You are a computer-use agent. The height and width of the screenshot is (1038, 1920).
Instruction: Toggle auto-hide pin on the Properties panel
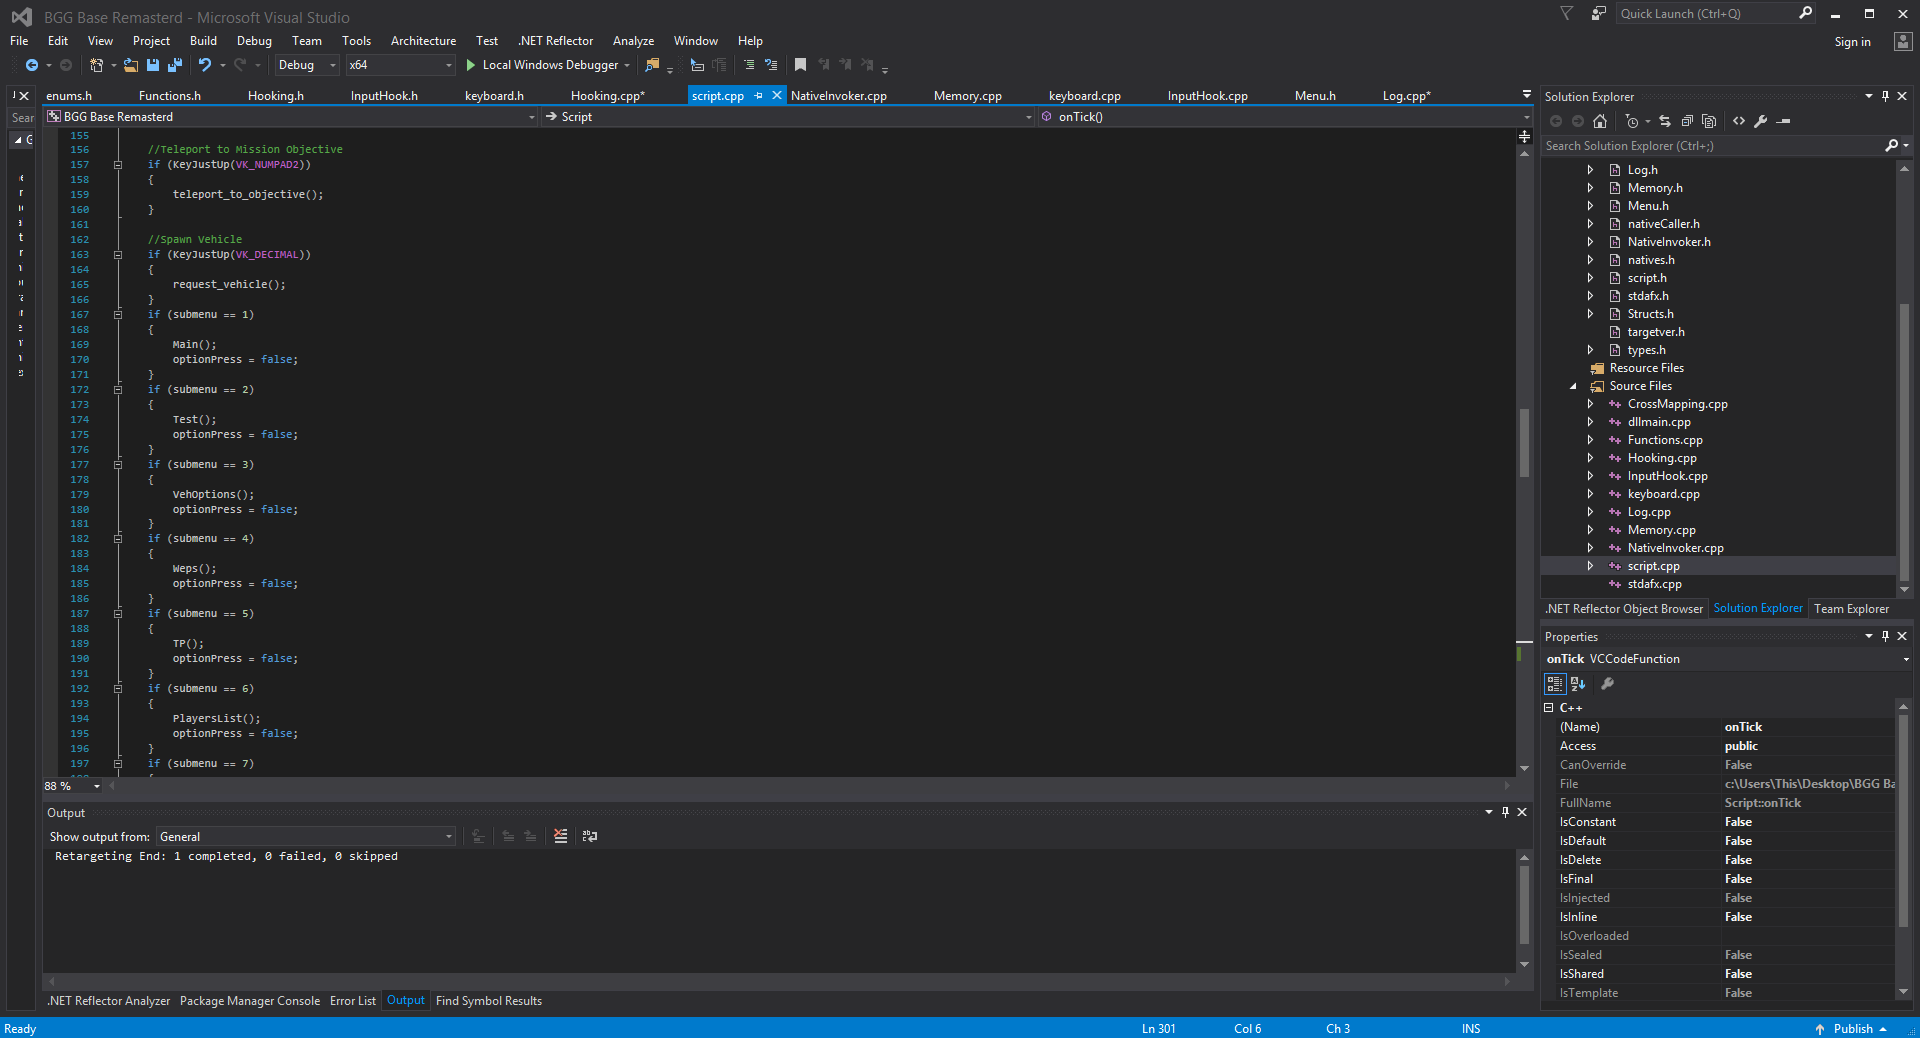click(1885, 636)
